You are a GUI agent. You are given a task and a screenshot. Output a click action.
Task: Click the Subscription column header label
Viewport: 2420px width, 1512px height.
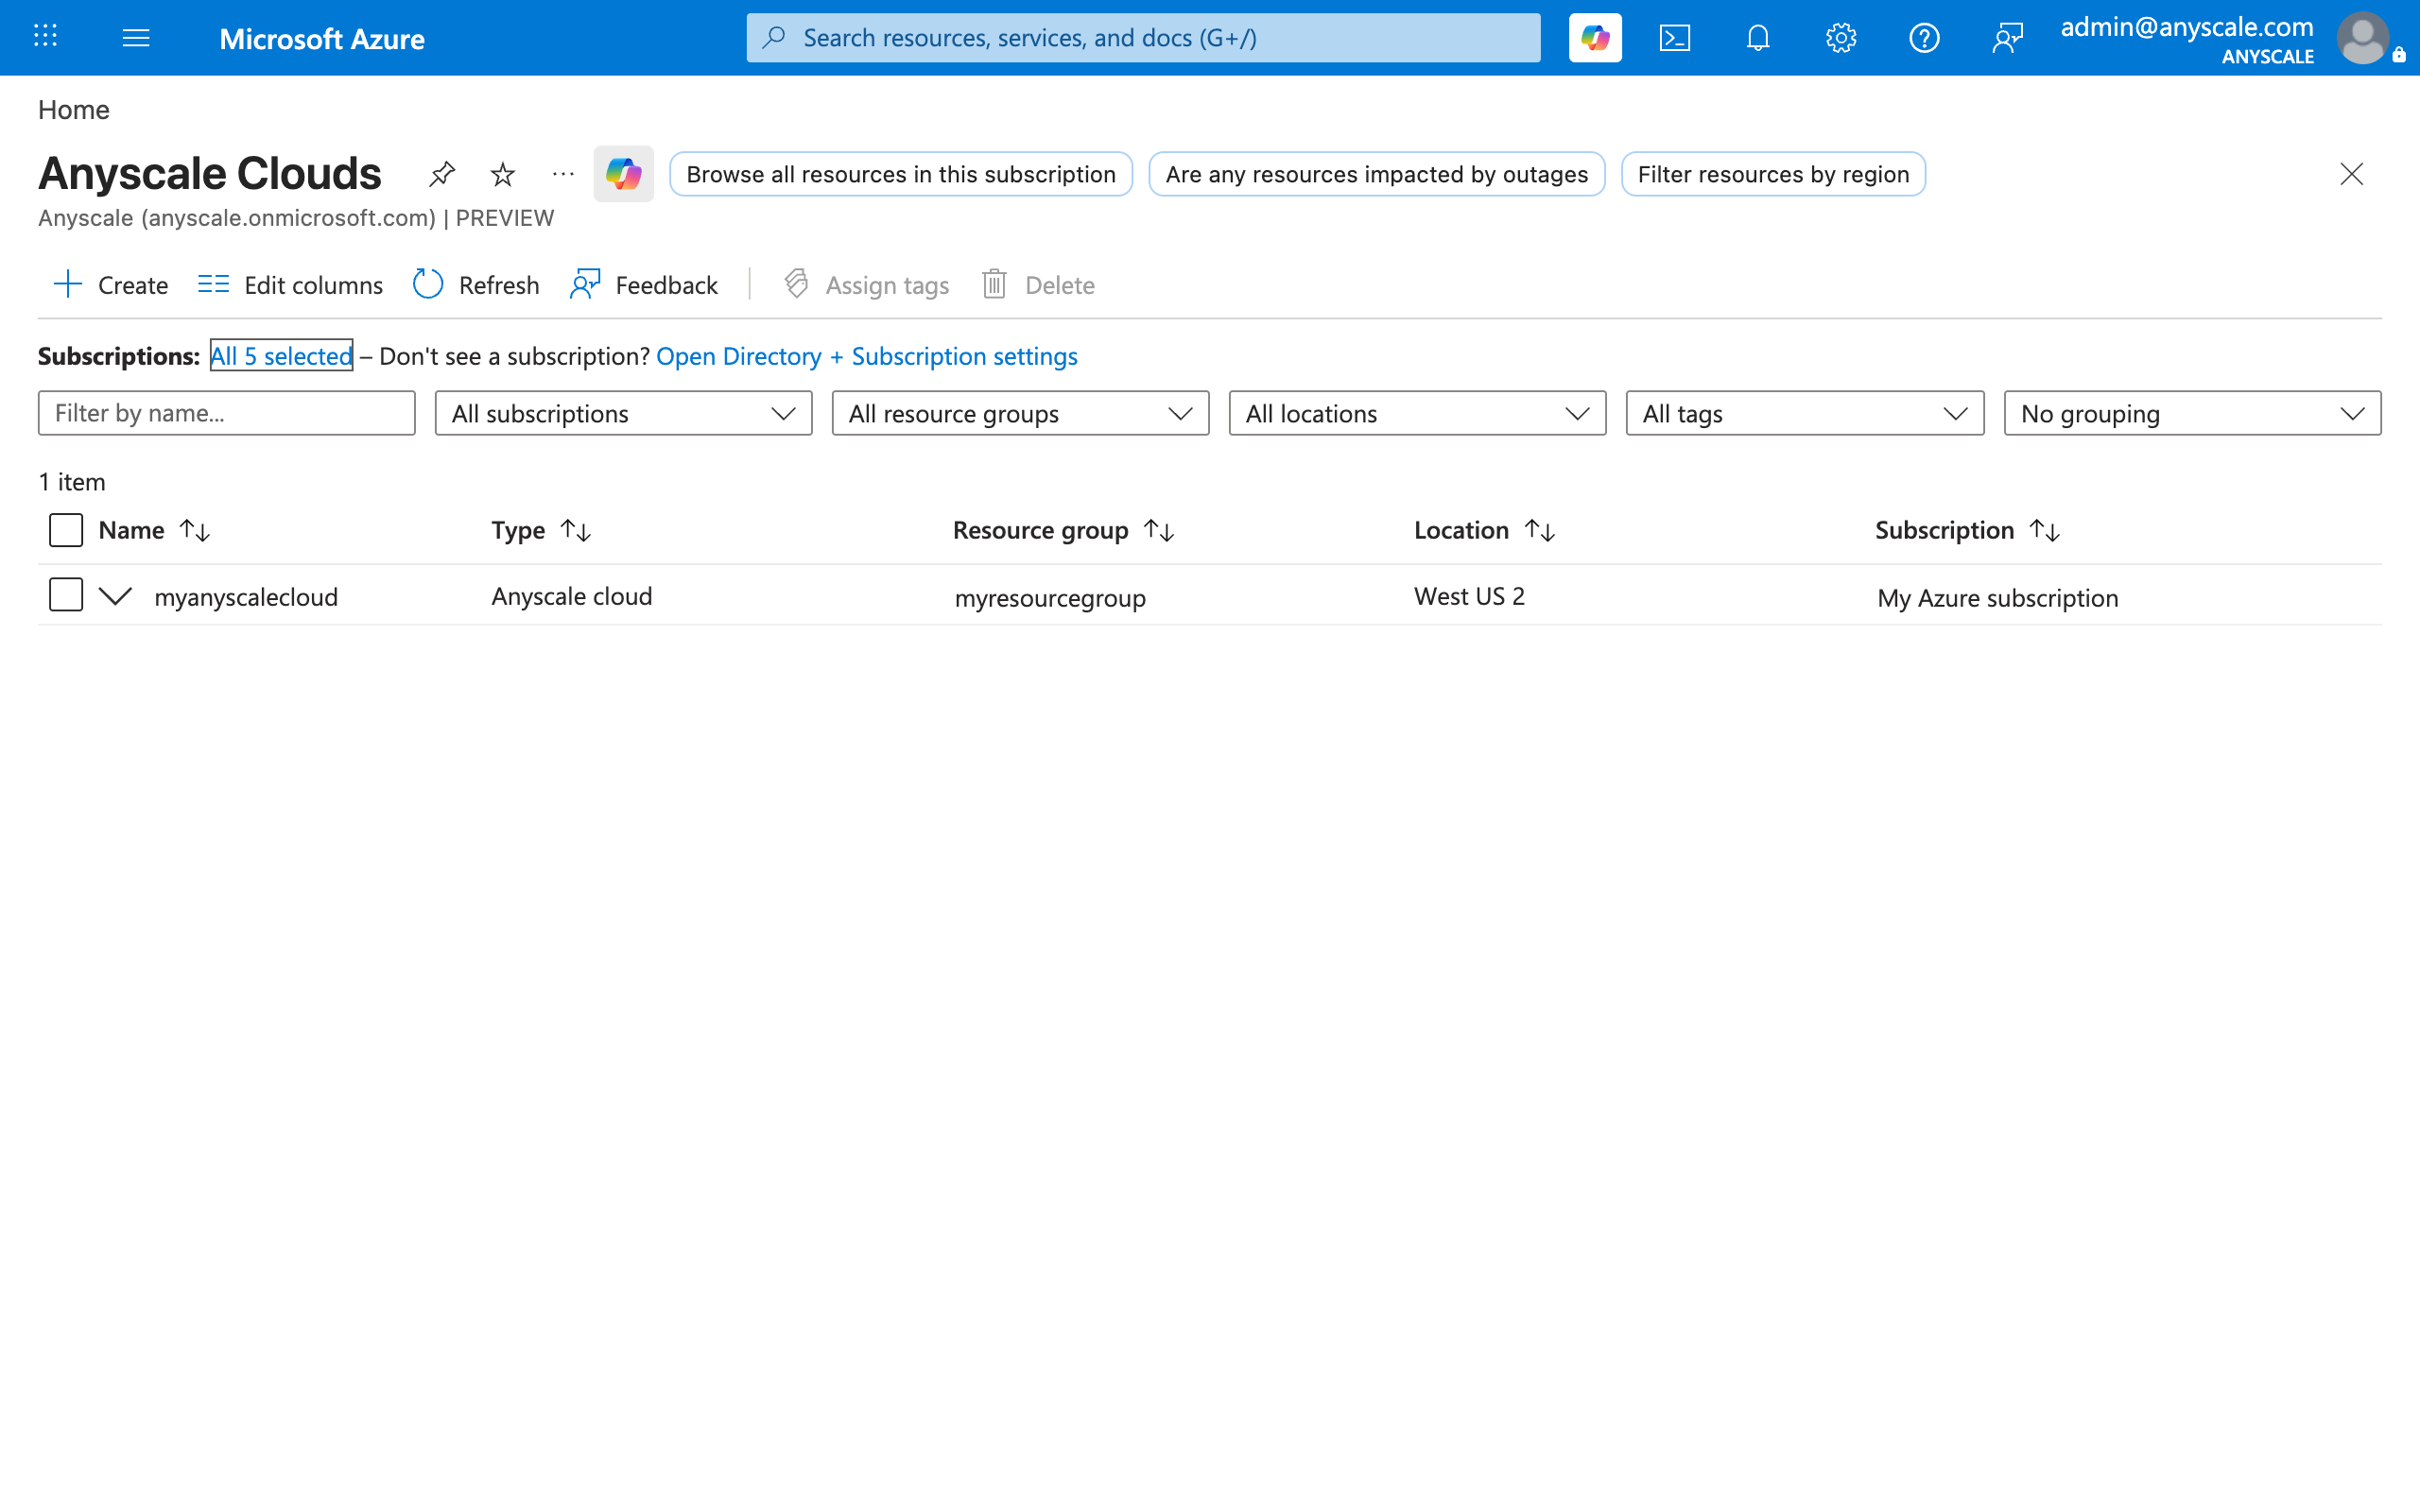1945,530
